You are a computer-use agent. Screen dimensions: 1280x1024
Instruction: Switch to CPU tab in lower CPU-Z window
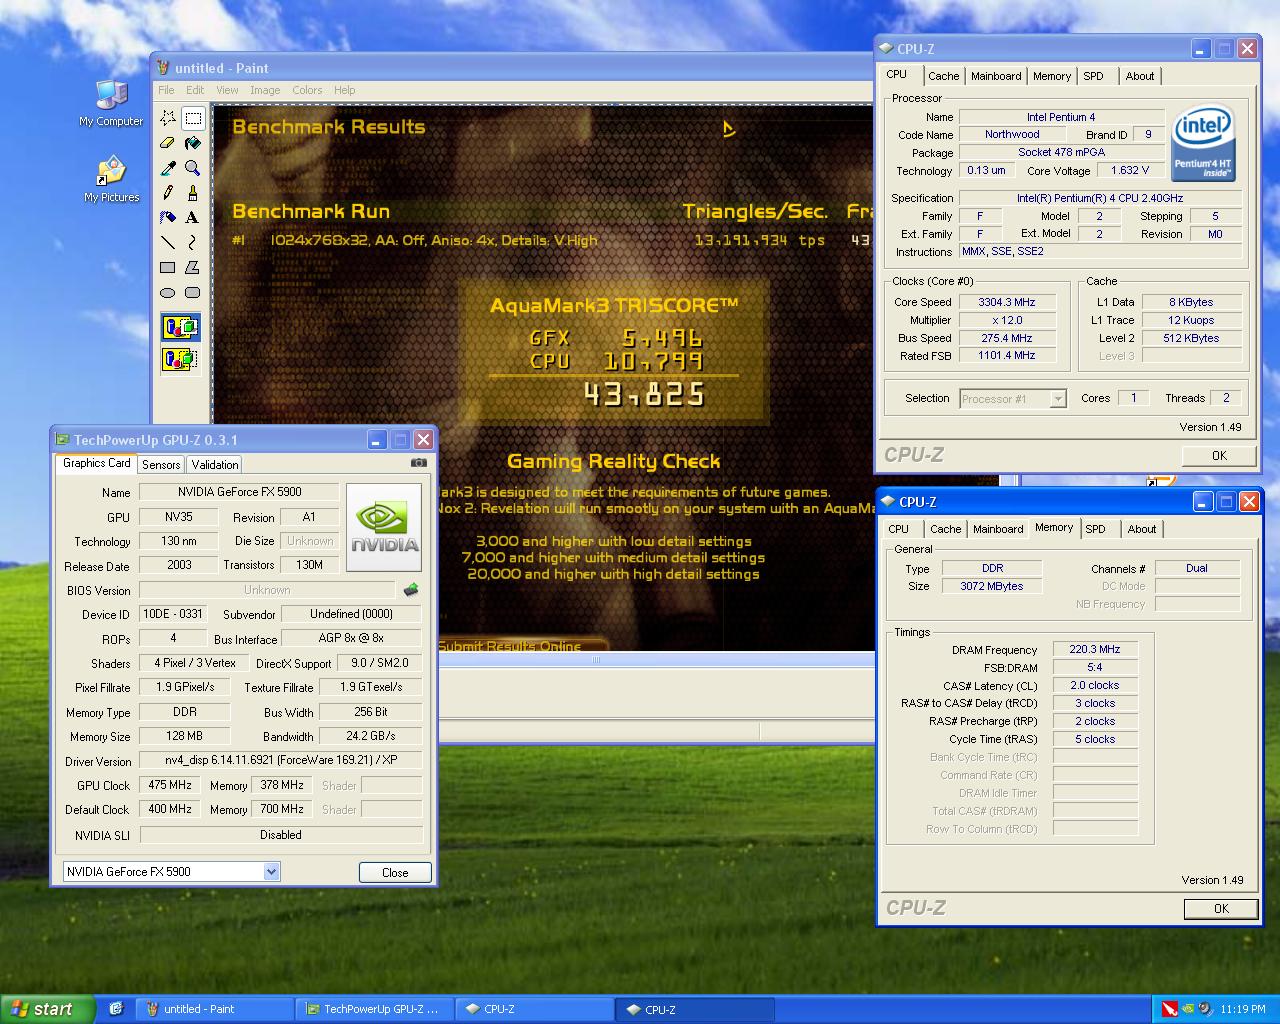(899, 529)
